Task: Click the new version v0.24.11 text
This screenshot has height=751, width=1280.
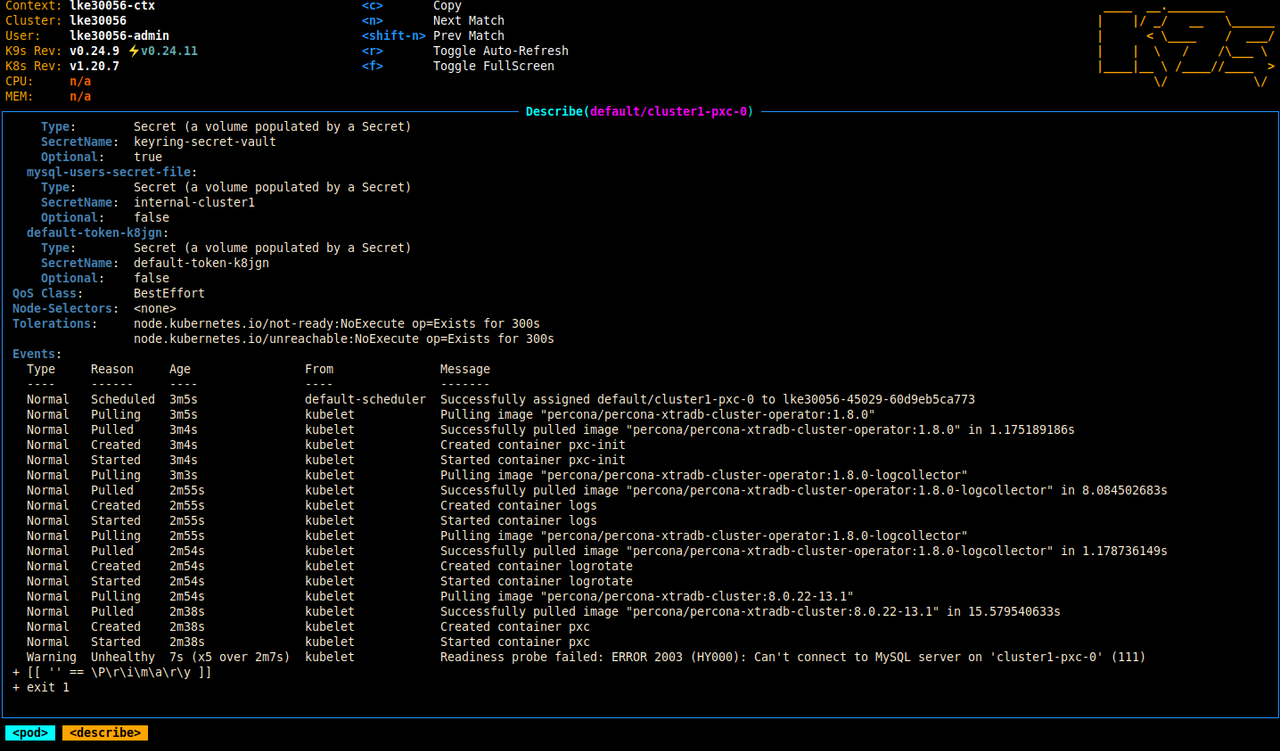Action: [x=169, y=51]
